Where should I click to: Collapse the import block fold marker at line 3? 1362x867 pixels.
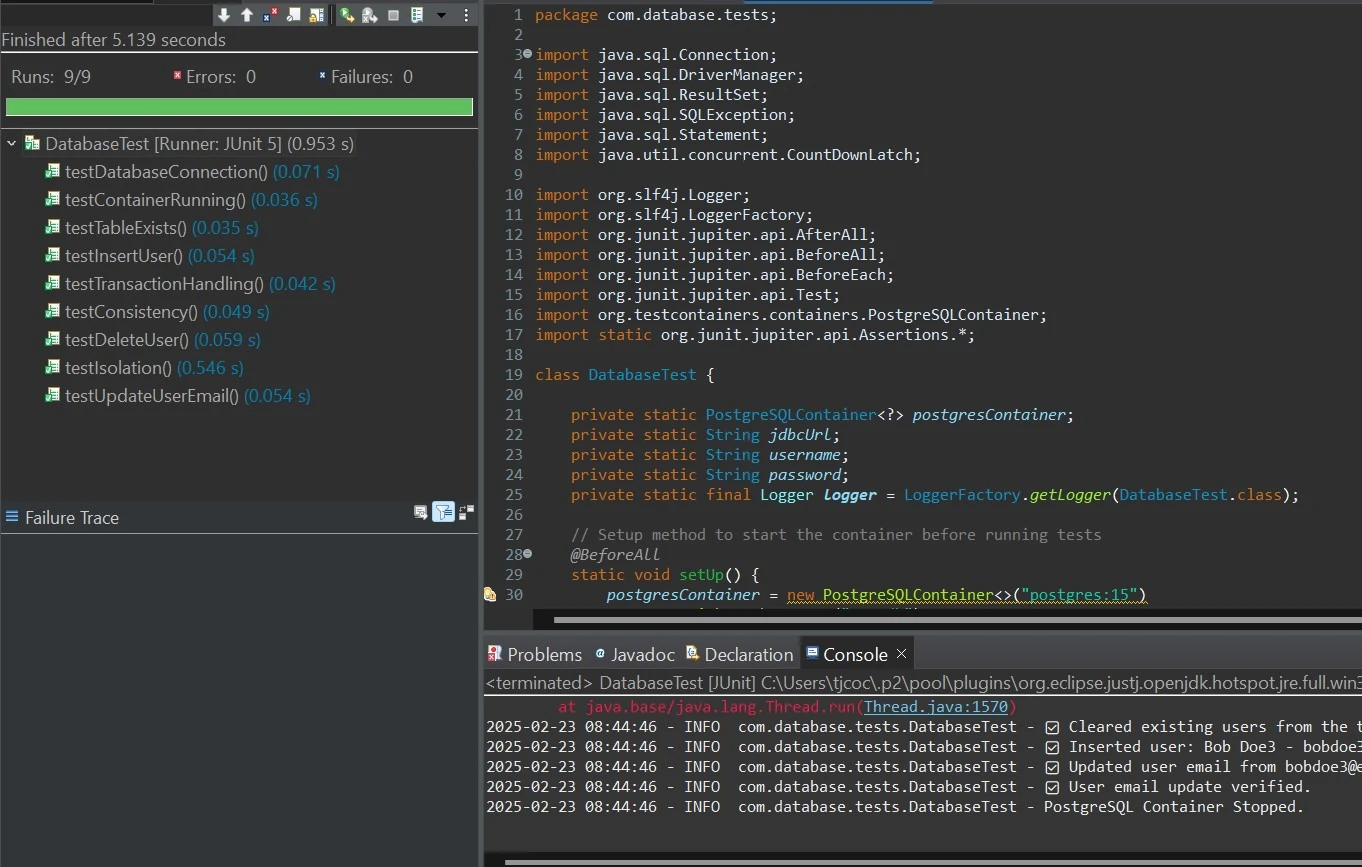tap(527, 54)
